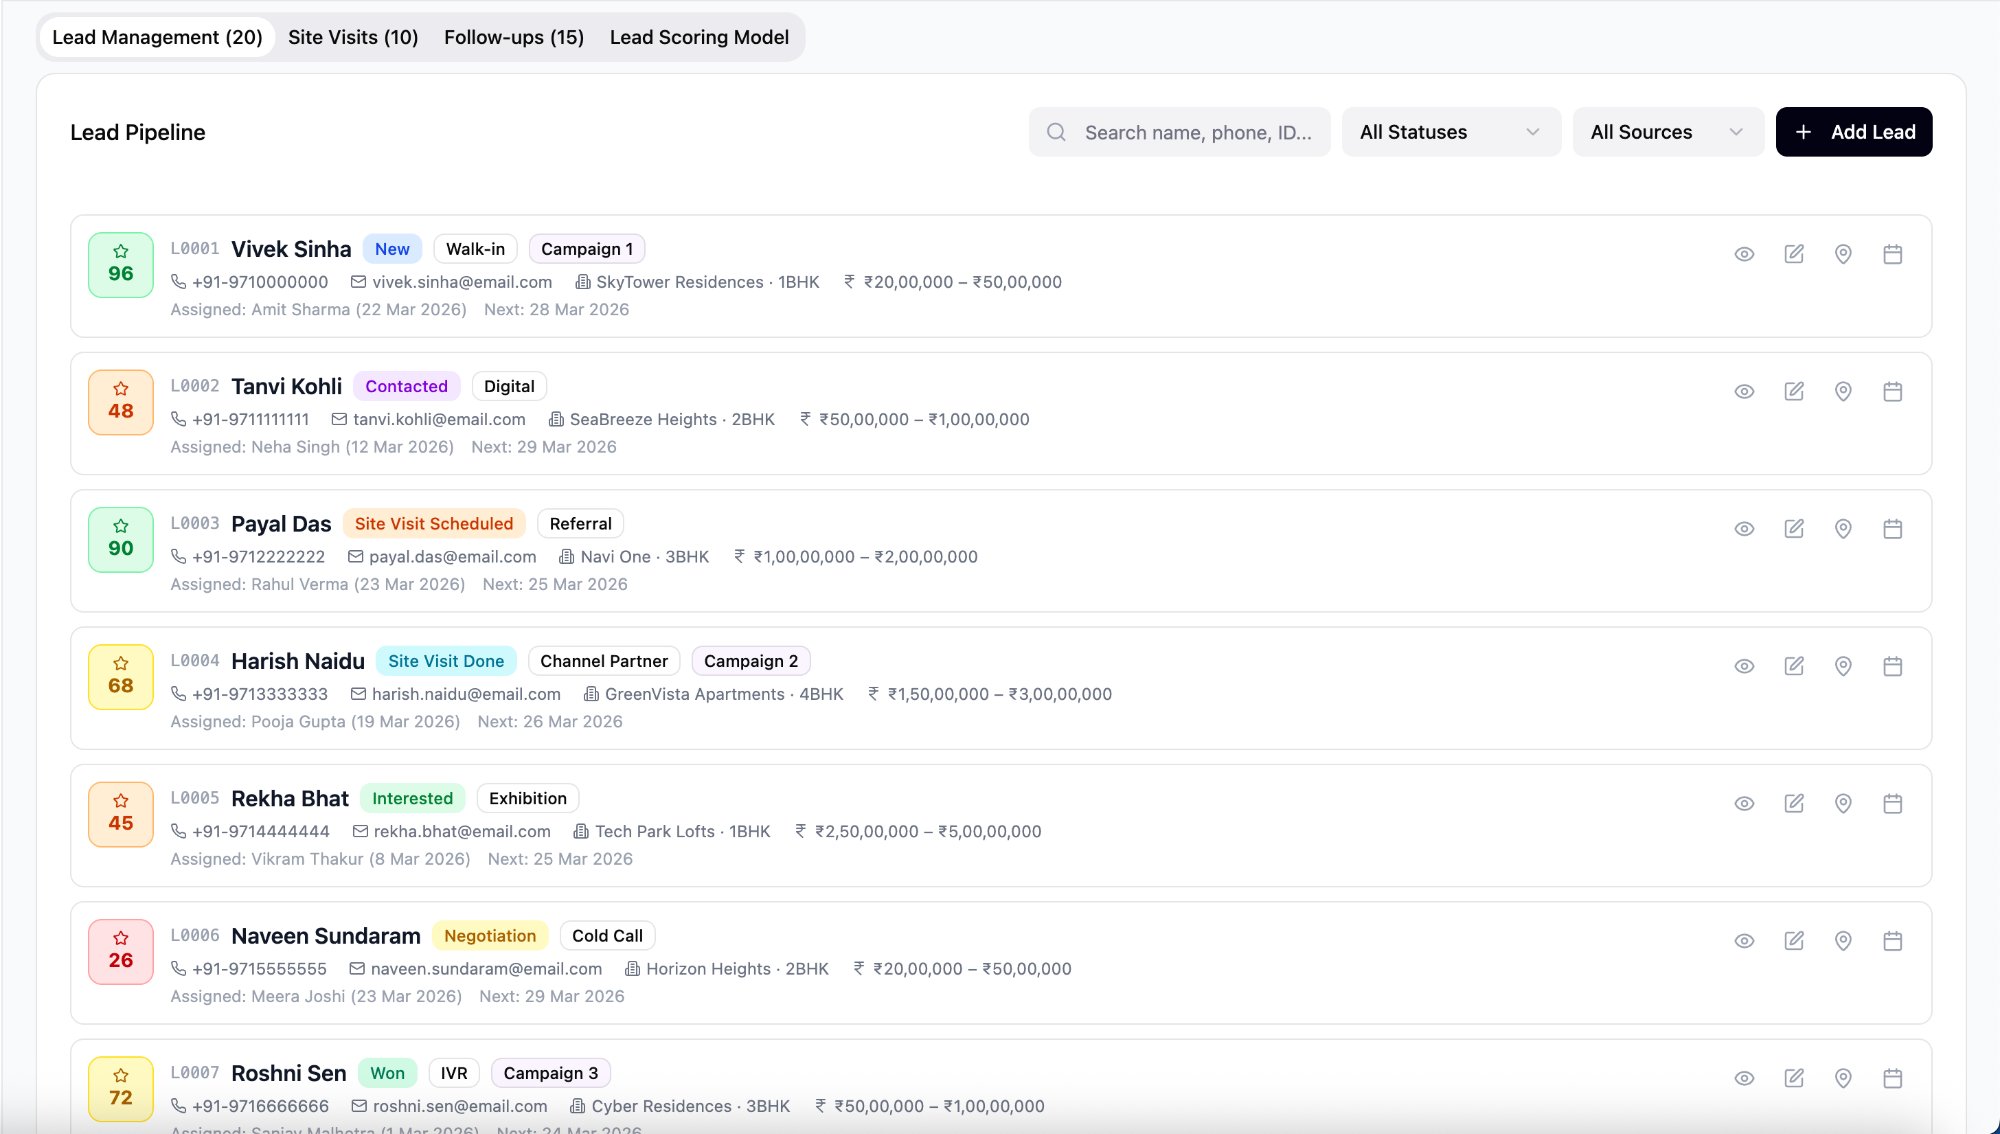The width and height of the screenshot is (2000, 1134).
Task: Click the Exhibition source tag
Action: (x=528, y=798)
